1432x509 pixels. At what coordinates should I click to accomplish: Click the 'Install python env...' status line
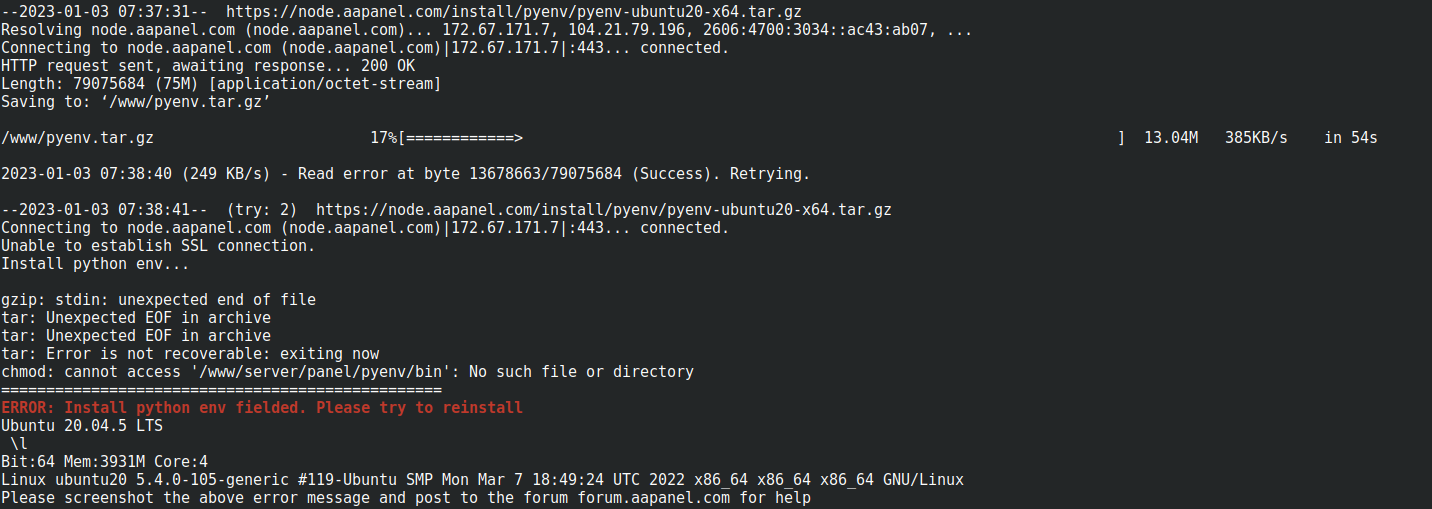95,264
